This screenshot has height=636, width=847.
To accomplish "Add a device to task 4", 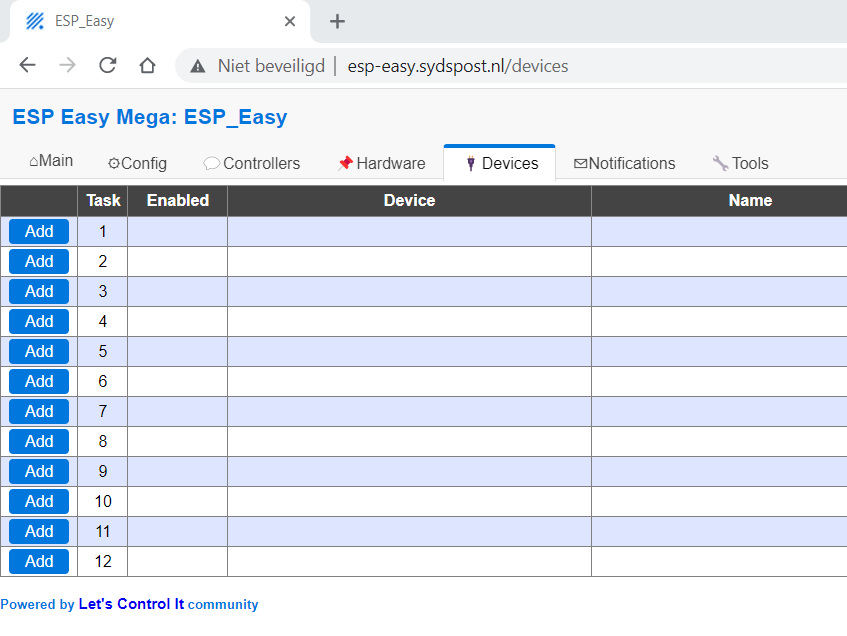I will point(39,322).
